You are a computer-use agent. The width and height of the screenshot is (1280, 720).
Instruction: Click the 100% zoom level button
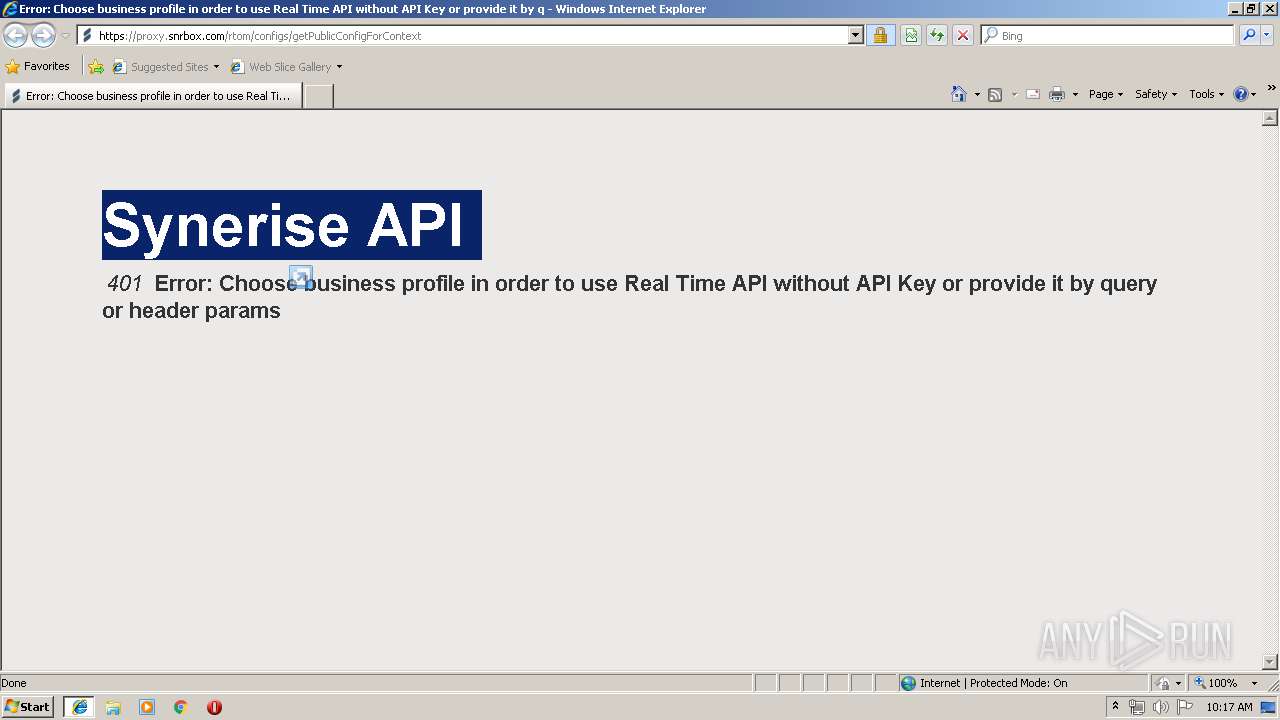[1216, 683]
